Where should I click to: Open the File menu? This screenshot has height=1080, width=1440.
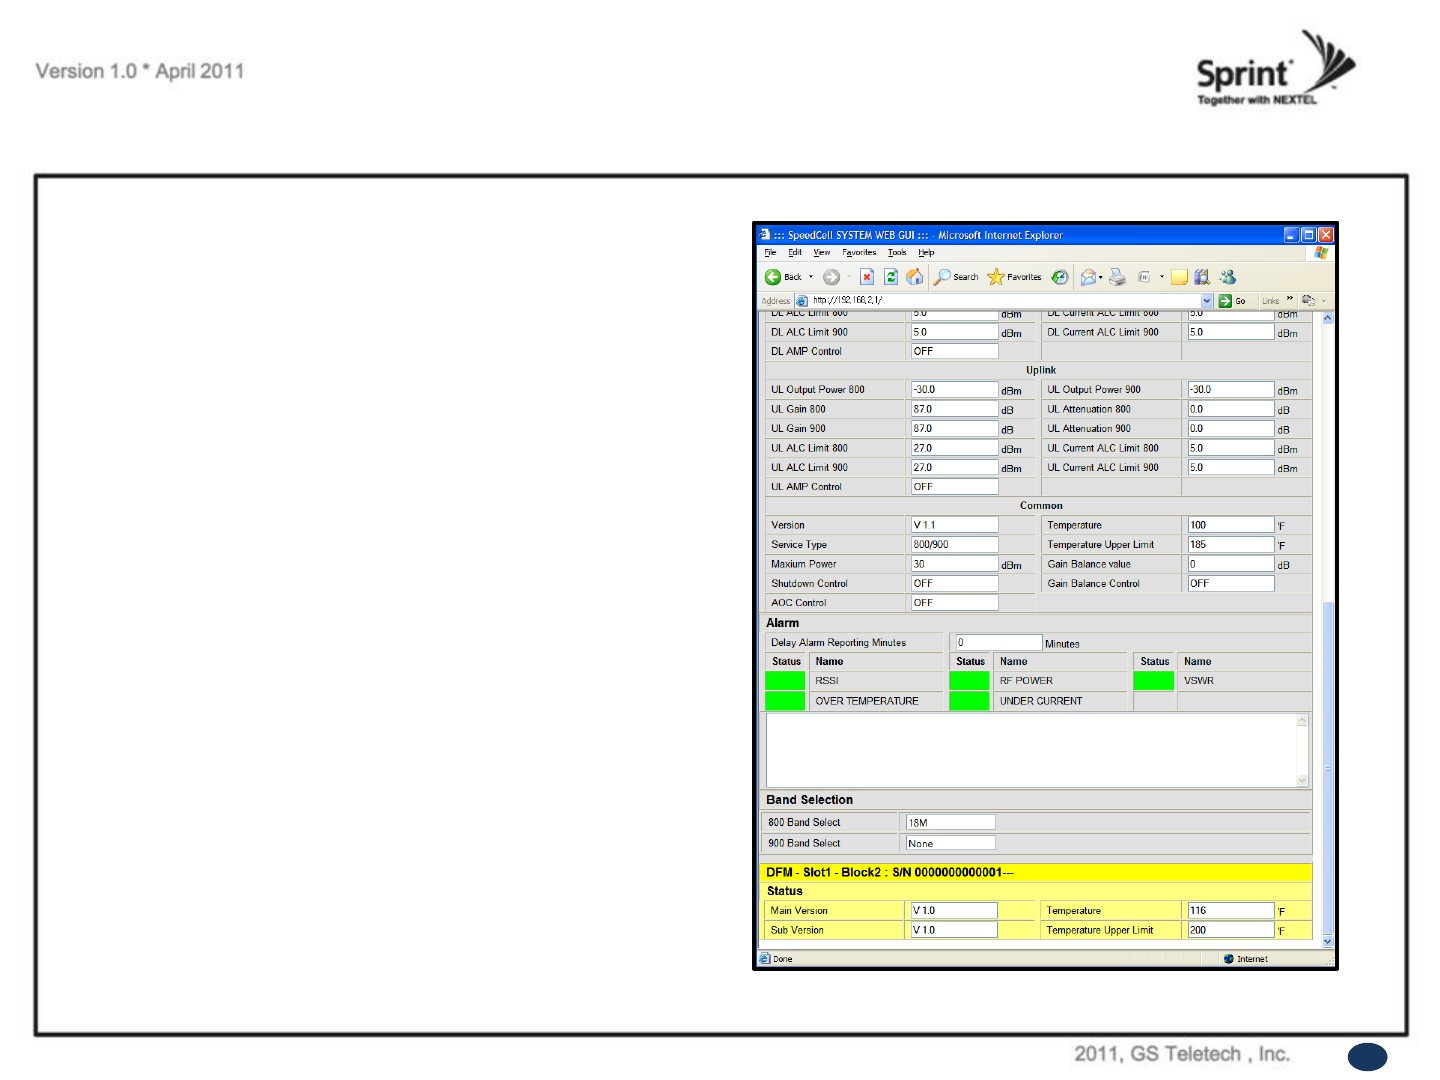(x=770, y=253)
